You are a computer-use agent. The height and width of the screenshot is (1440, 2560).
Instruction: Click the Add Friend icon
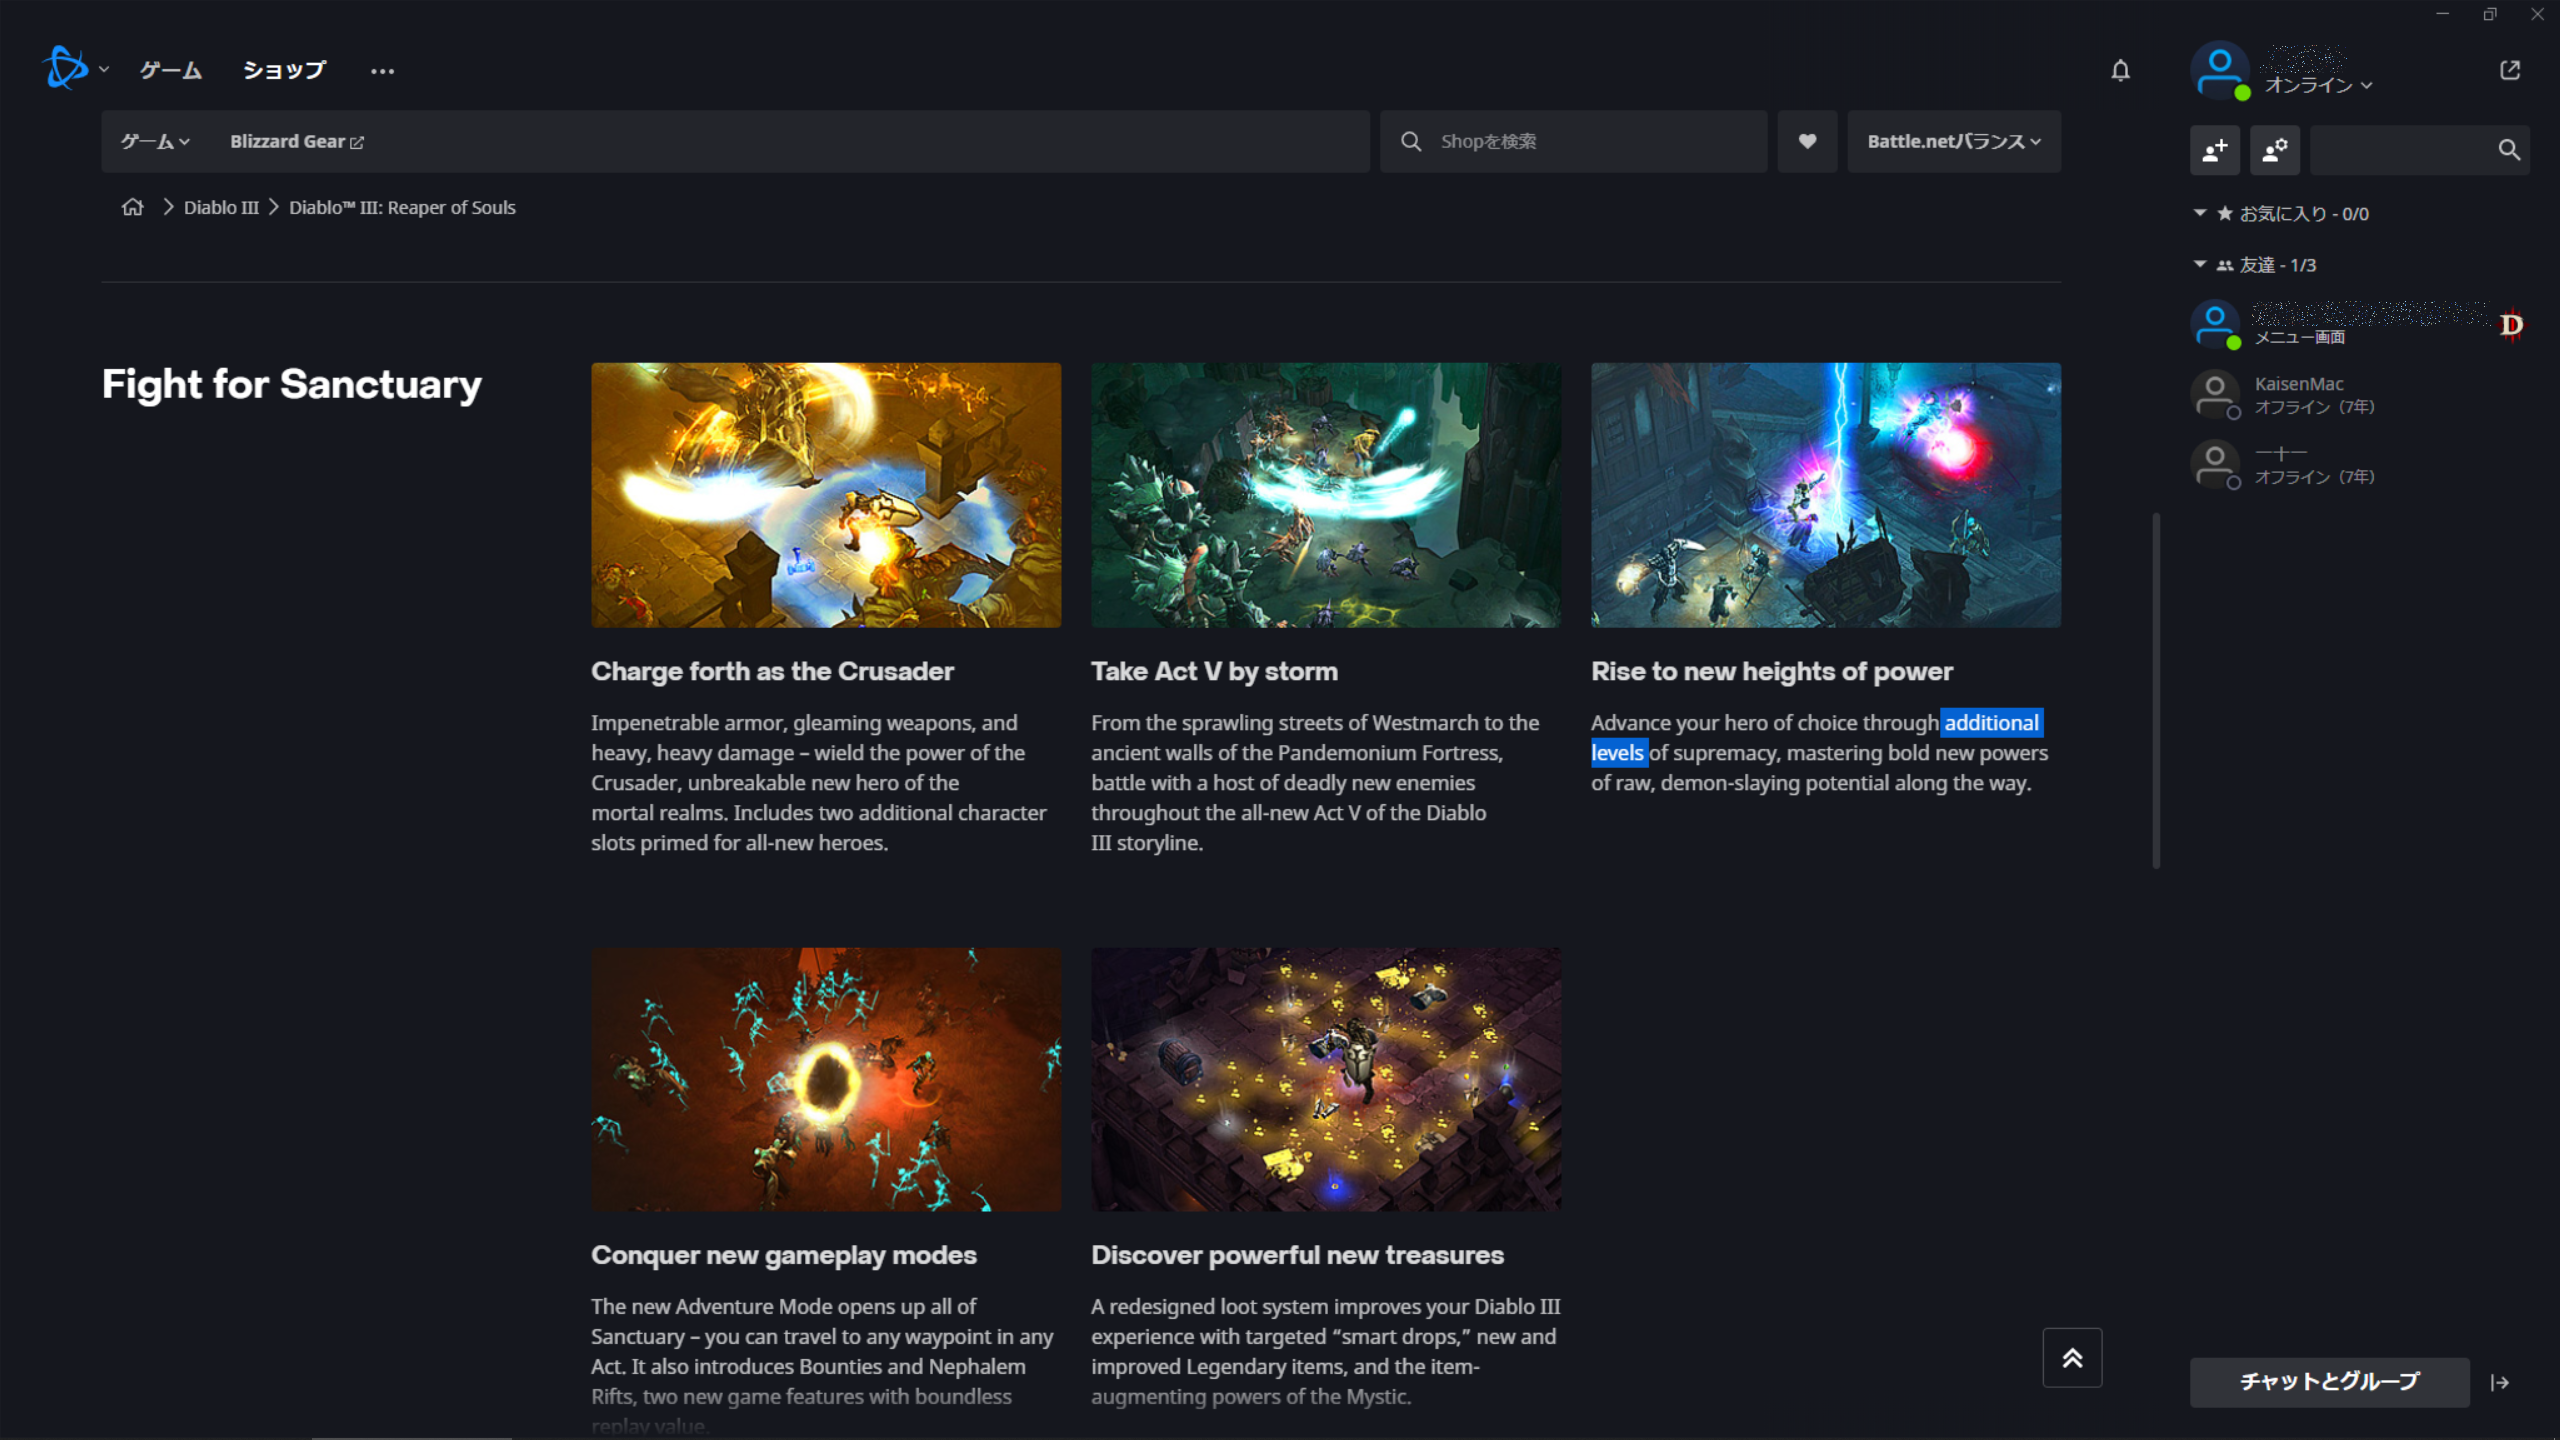point(2215,150)
